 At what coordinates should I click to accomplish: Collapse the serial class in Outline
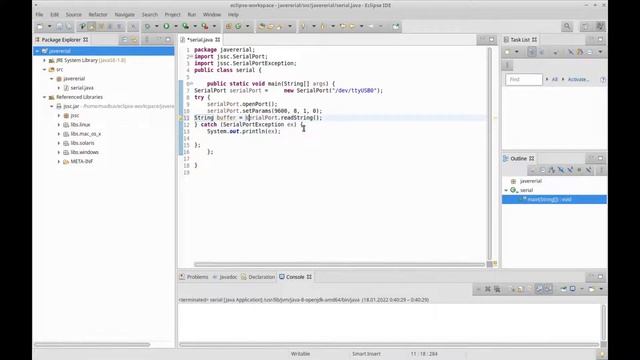[x=506, y=190]
